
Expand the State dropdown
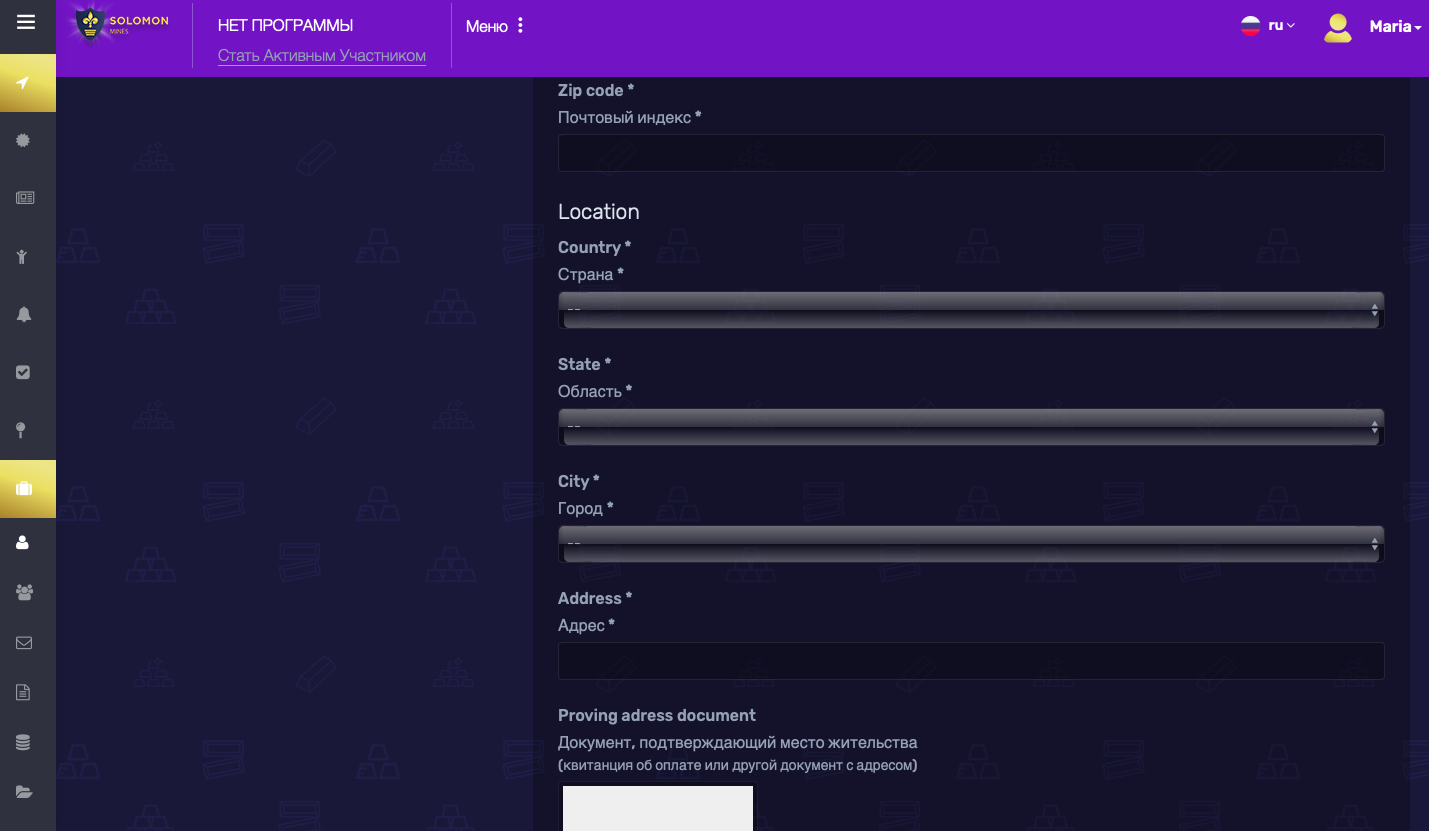click(970, 427)
